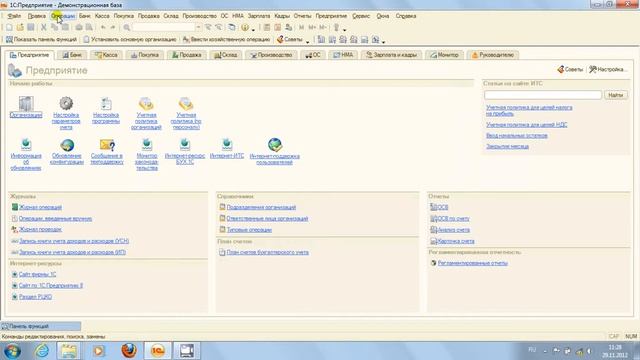Viewport: 640px width, 360px height.
Task: Click the yellow Help icon in toolbar
Action: click(x=244, y=27)
